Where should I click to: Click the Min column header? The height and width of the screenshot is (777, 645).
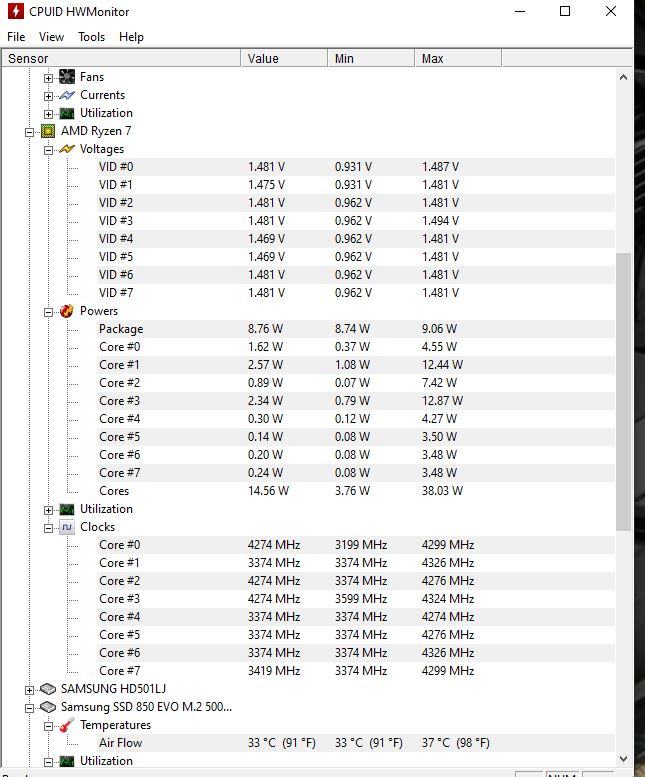(x=371, y=58)
